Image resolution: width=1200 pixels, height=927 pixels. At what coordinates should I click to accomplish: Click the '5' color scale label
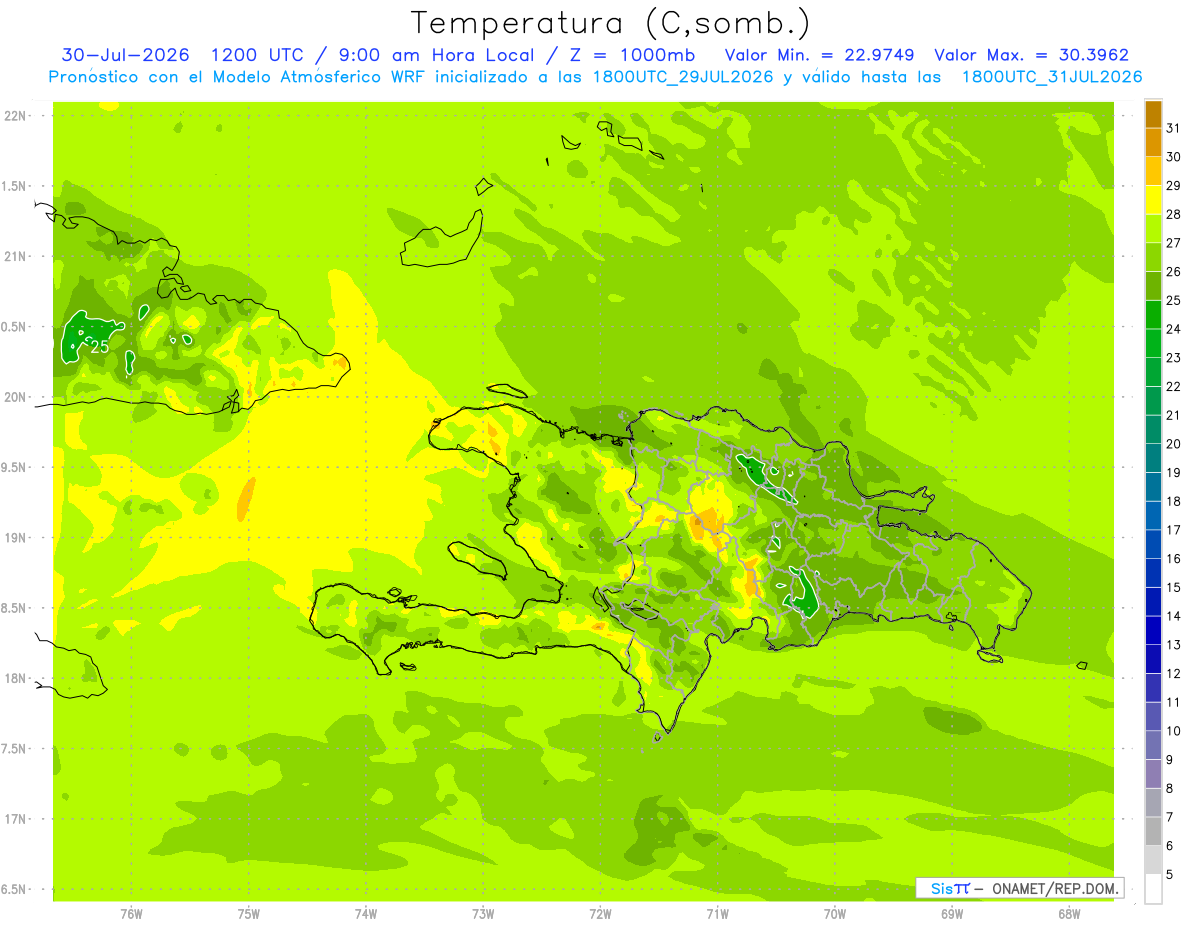point(1170,875)
